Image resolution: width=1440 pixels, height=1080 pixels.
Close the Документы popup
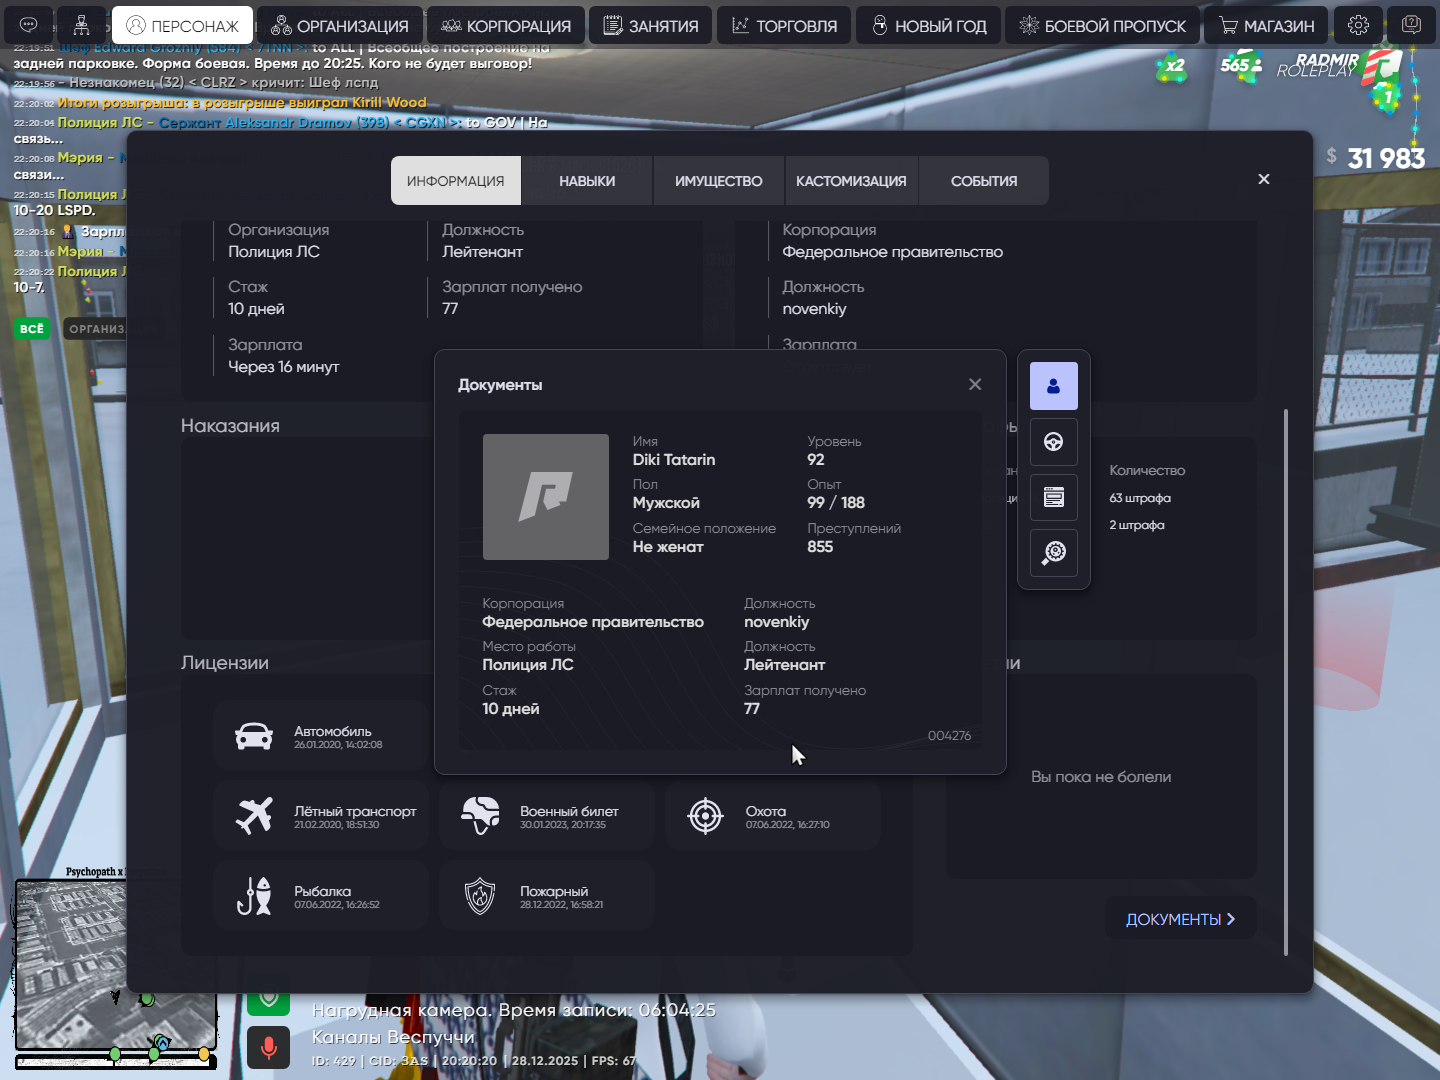point(975,385)
